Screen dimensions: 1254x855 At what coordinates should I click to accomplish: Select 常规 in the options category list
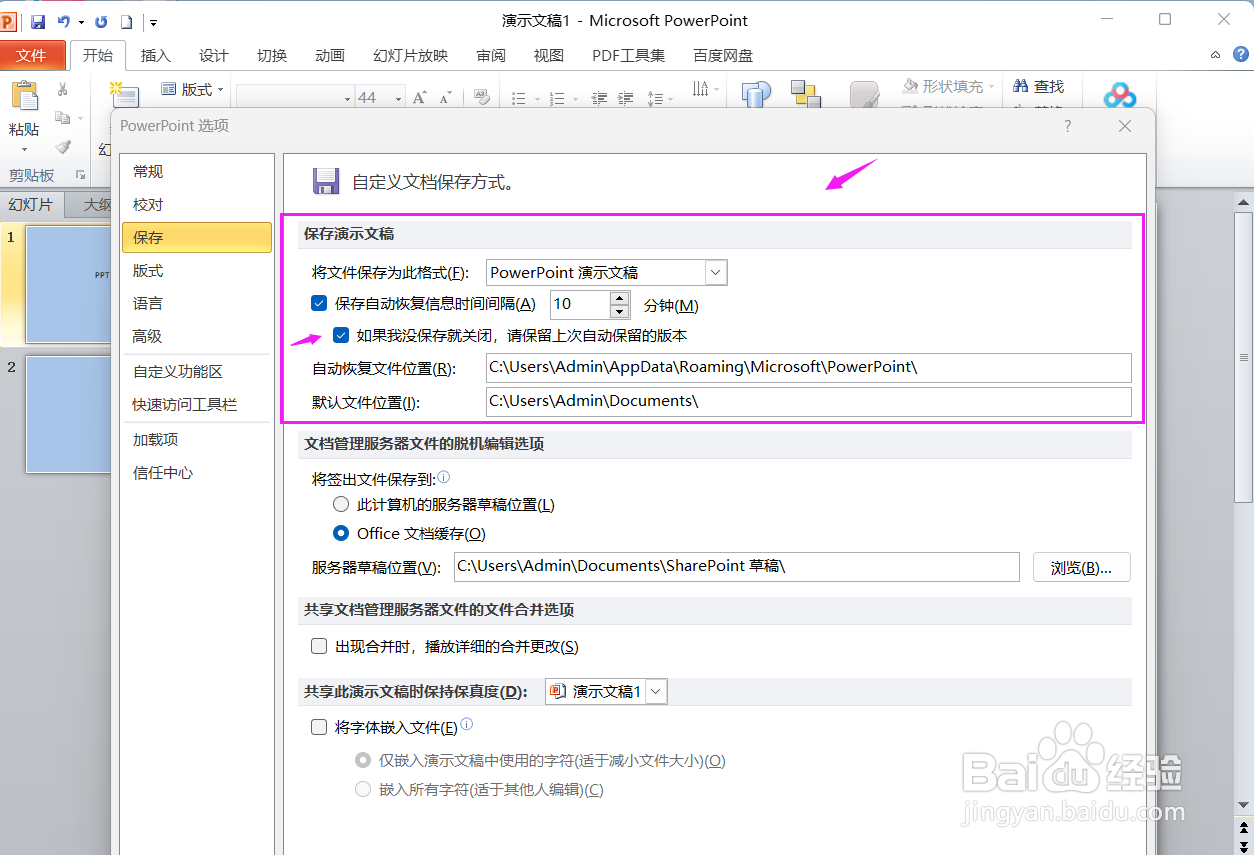pos(198,172)
